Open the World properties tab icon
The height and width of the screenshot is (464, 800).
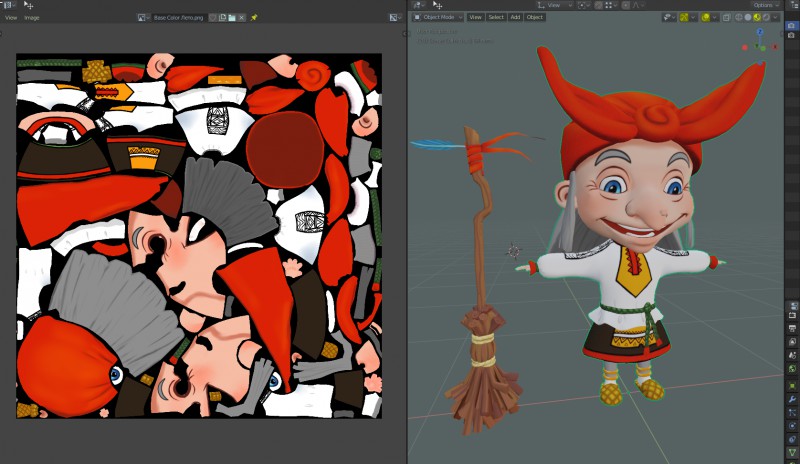(792, 368)
